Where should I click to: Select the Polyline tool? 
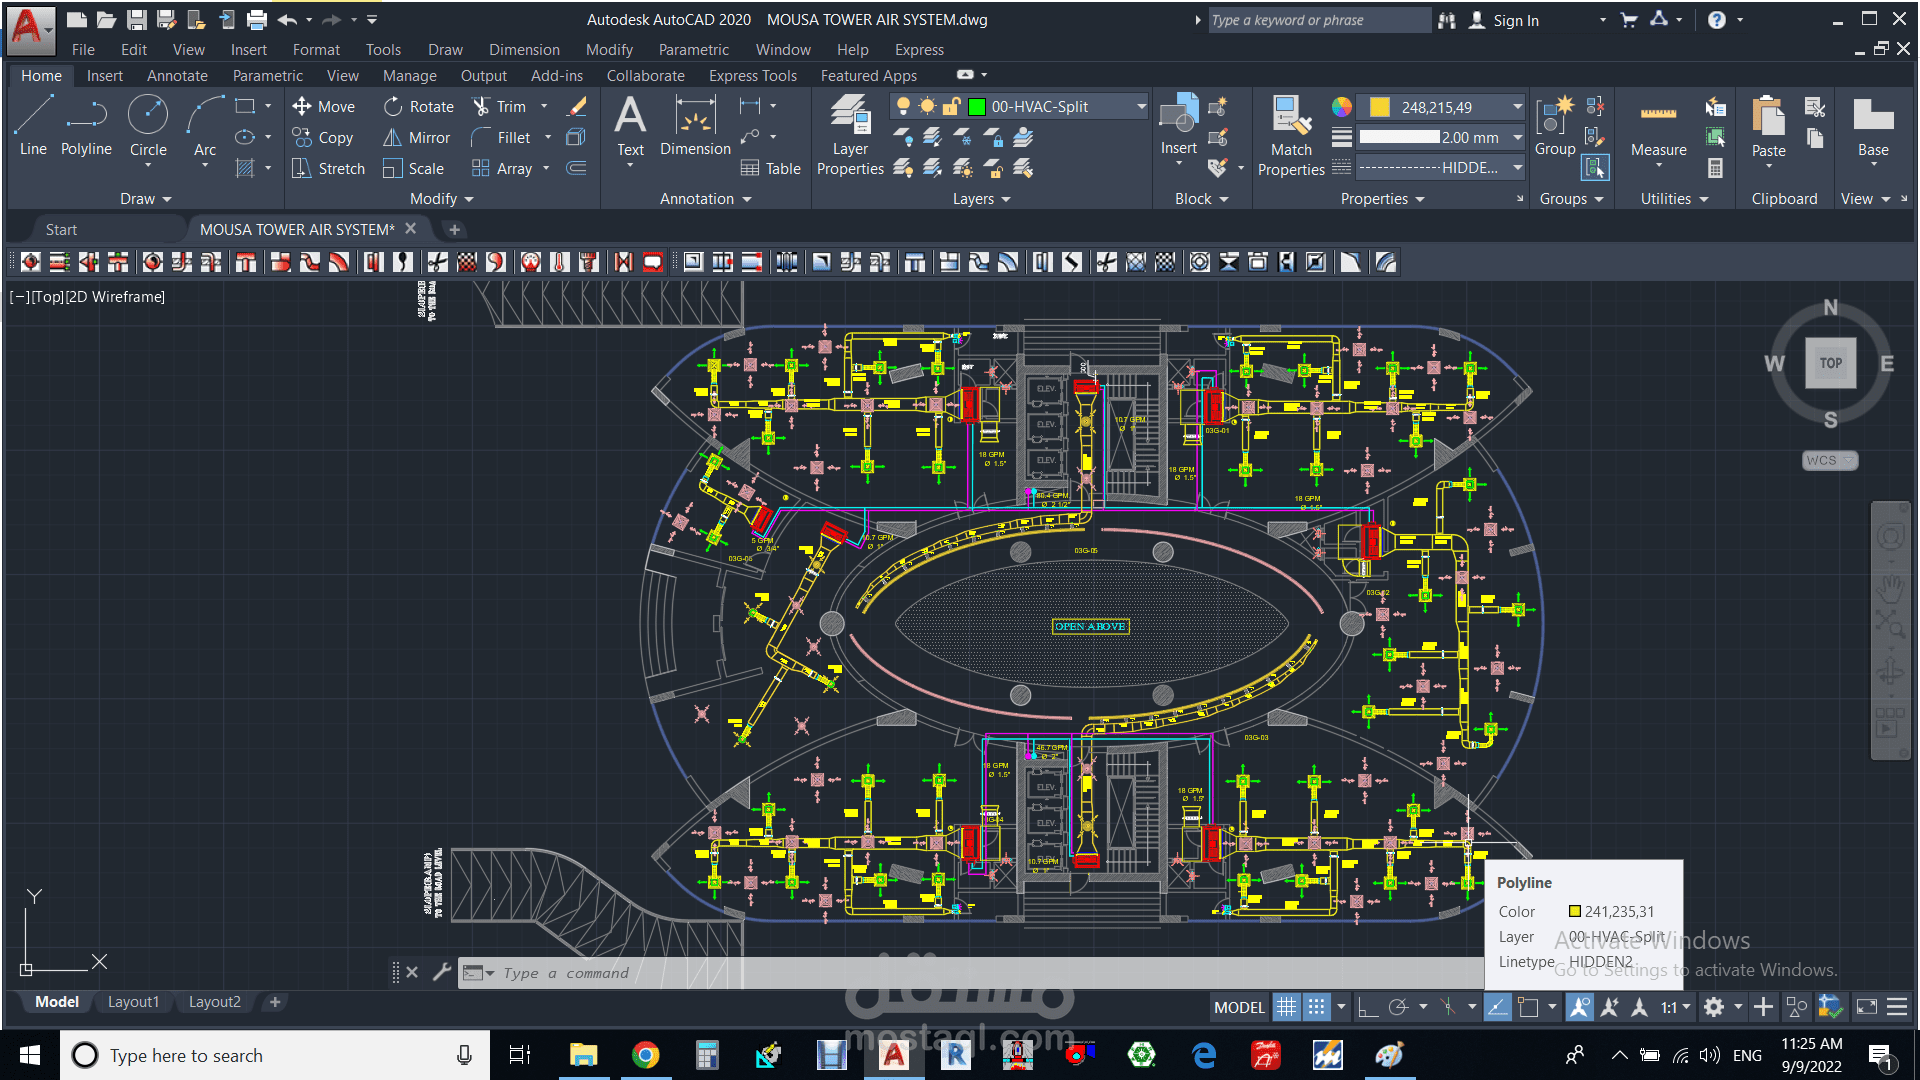click(x=86, y=125)
